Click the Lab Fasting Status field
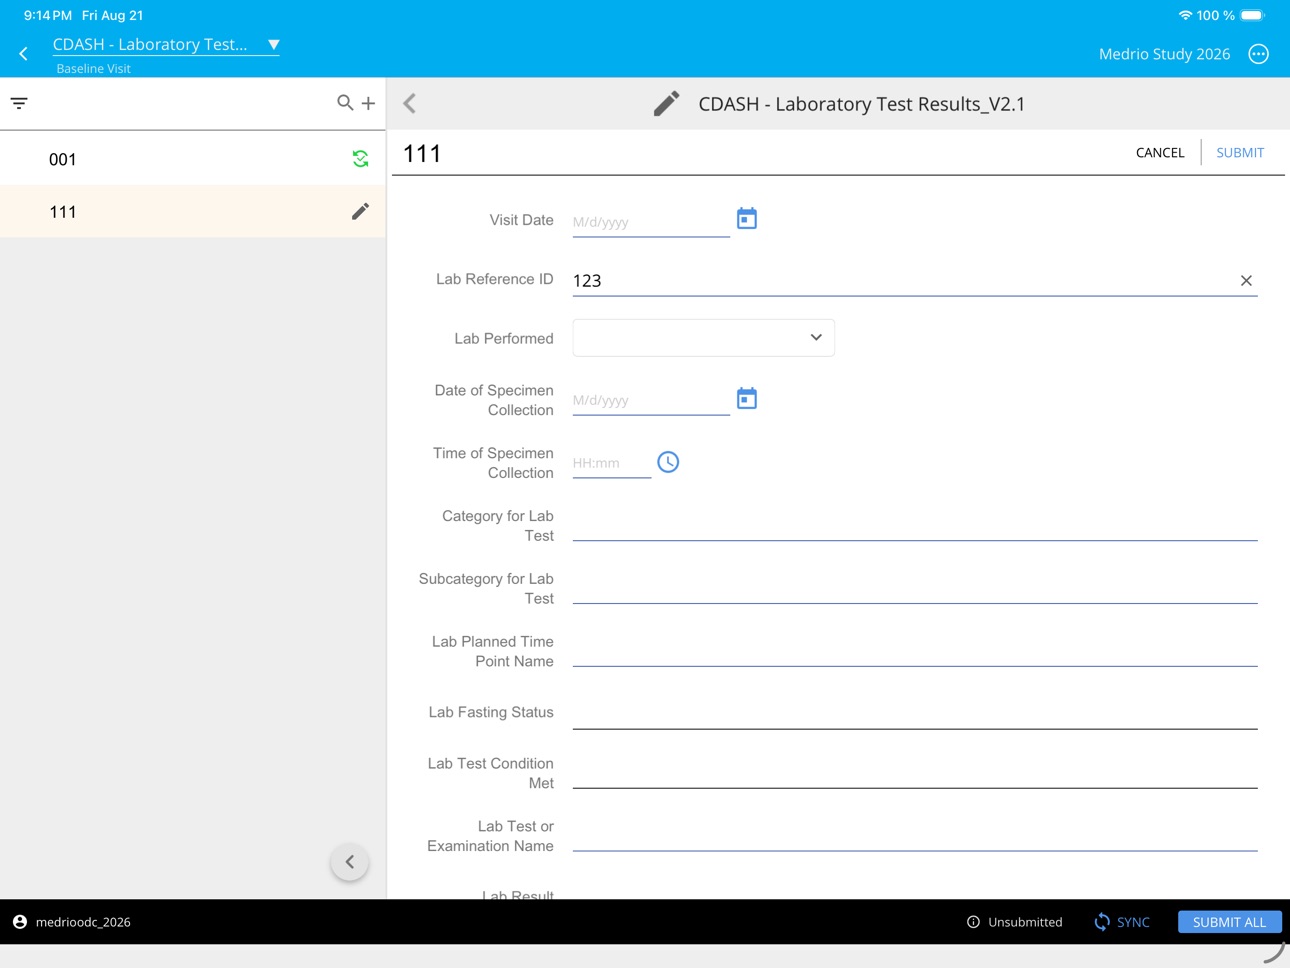Image resolution: width=1290 pixels, height=968 pixels. [x=915, y=714]
